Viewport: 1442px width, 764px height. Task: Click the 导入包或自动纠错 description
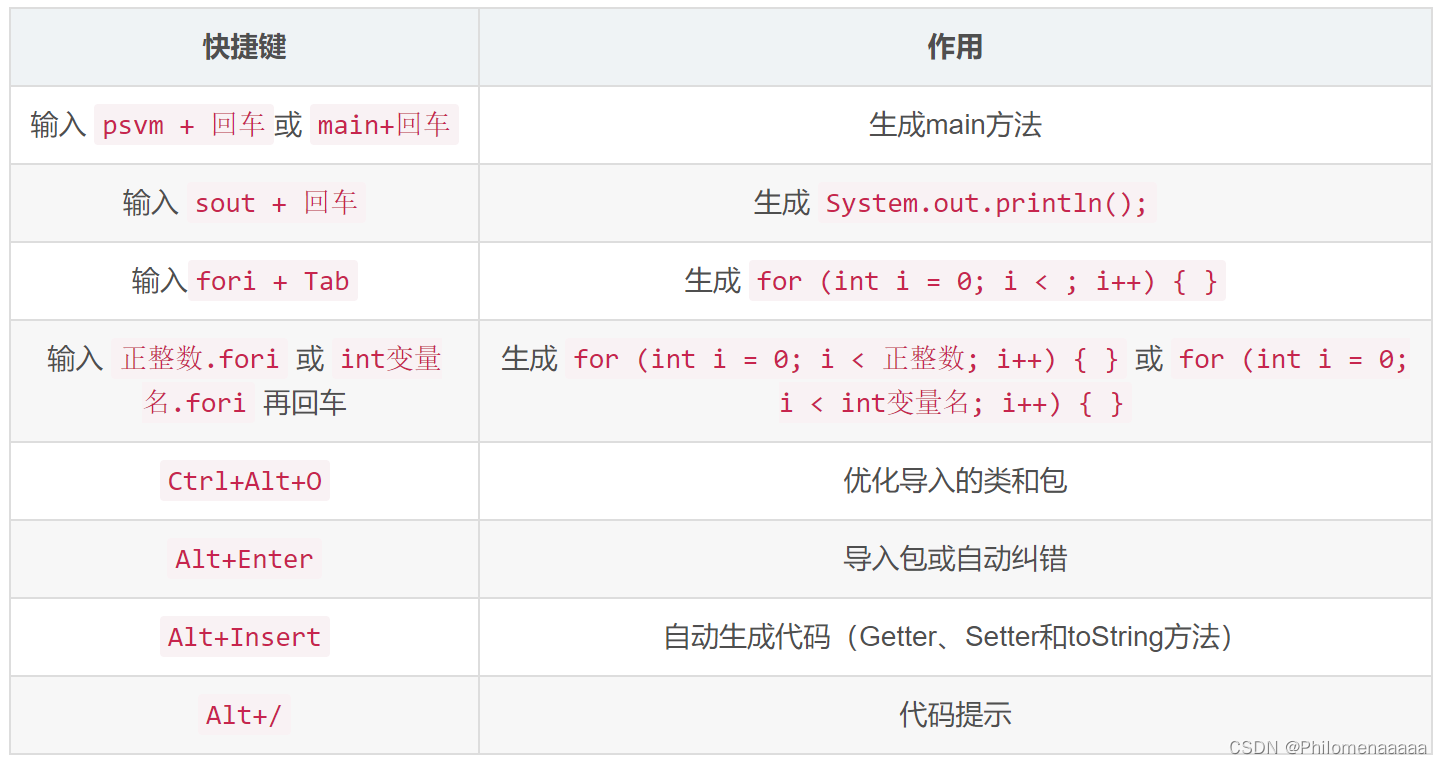[x=955, y=559]
